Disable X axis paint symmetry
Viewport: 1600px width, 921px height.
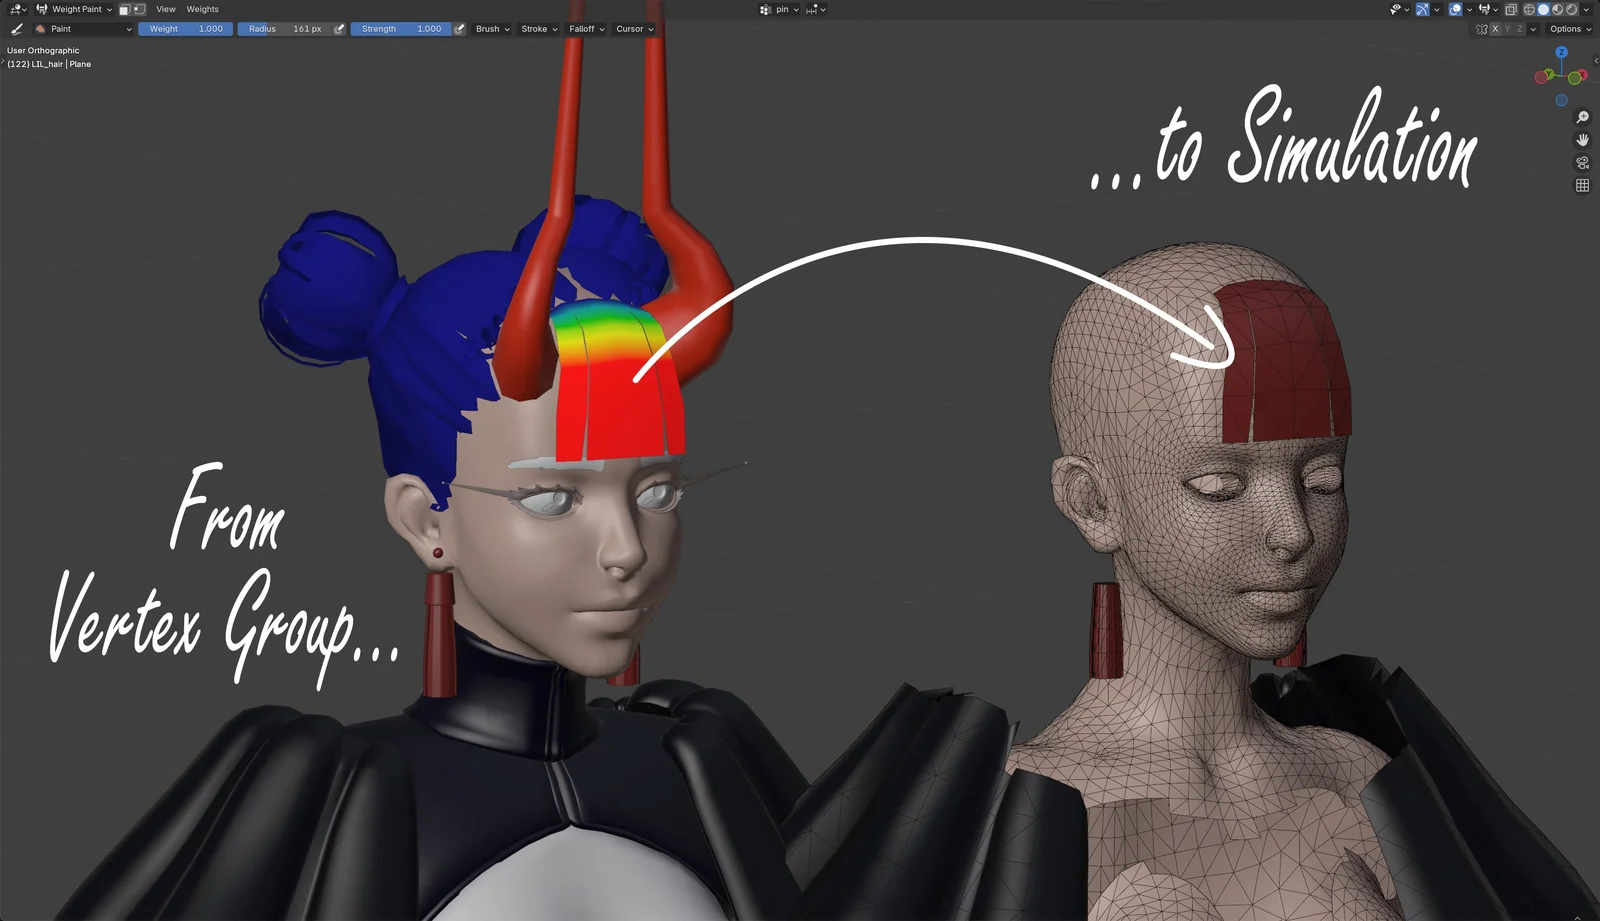(1495, 29)
